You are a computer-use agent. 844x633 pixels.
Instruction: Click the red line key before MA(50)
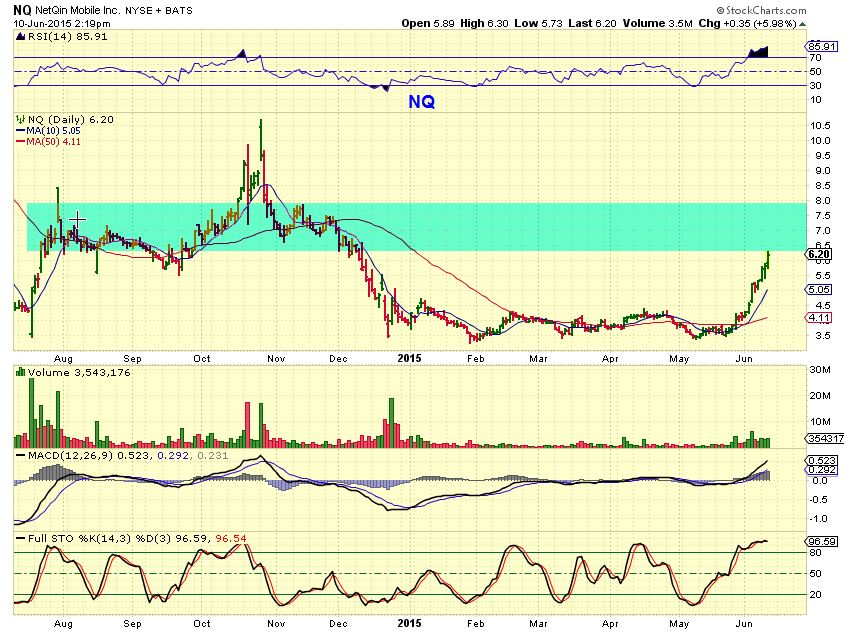[x=21, y=142]
